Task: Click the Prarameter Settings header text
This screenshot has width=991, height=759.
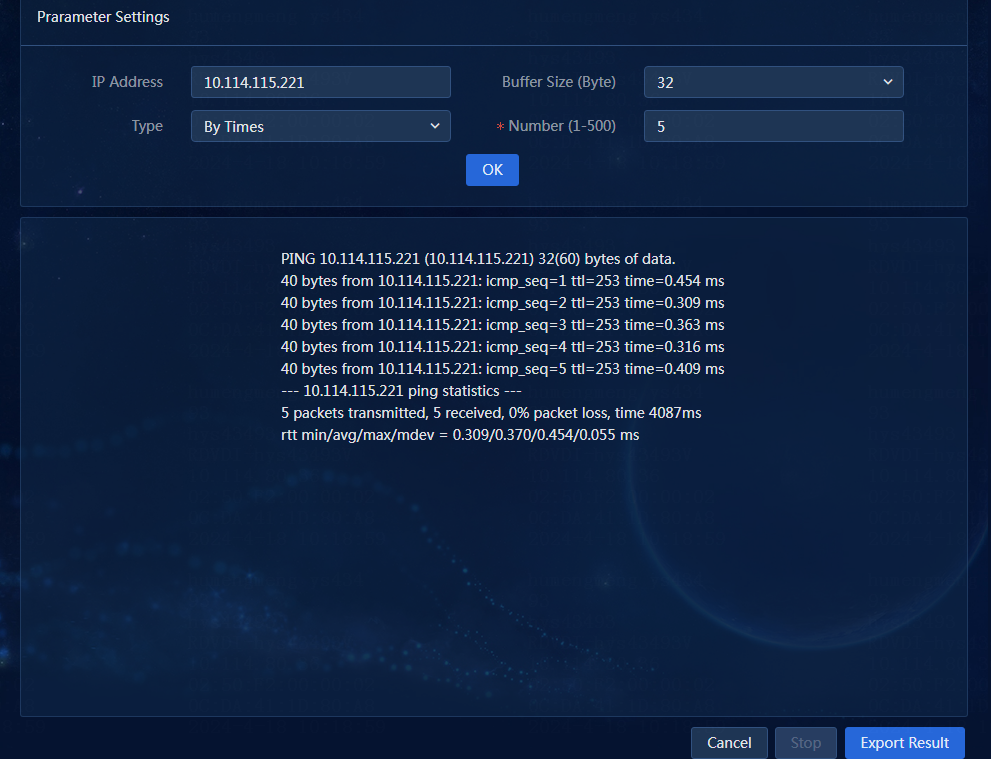Action: [x=103, y=17]
